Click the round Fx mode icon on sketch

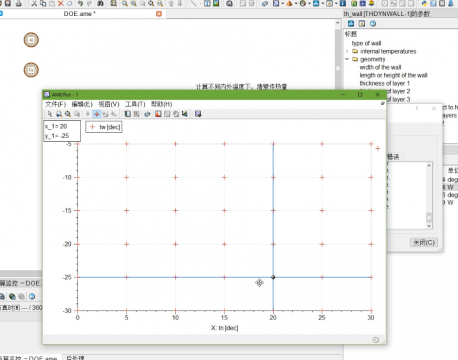[31, 70]
